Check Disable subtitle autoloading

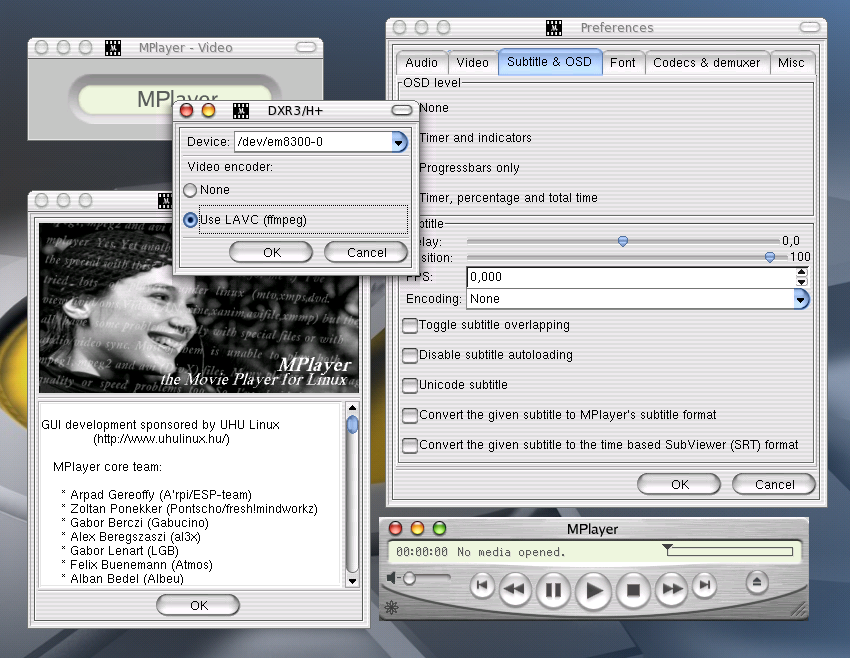[x=410, y=356]
